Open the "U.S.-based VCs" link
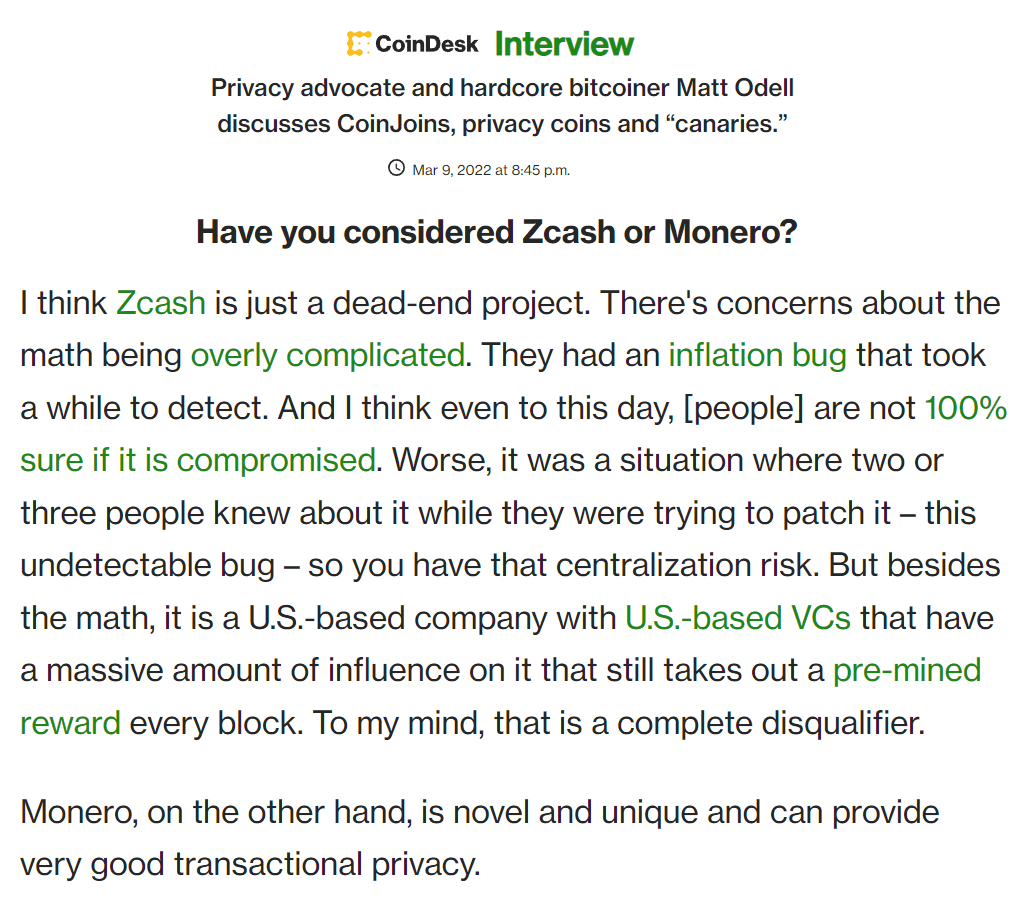1024x907 pixels. point(738,617)
